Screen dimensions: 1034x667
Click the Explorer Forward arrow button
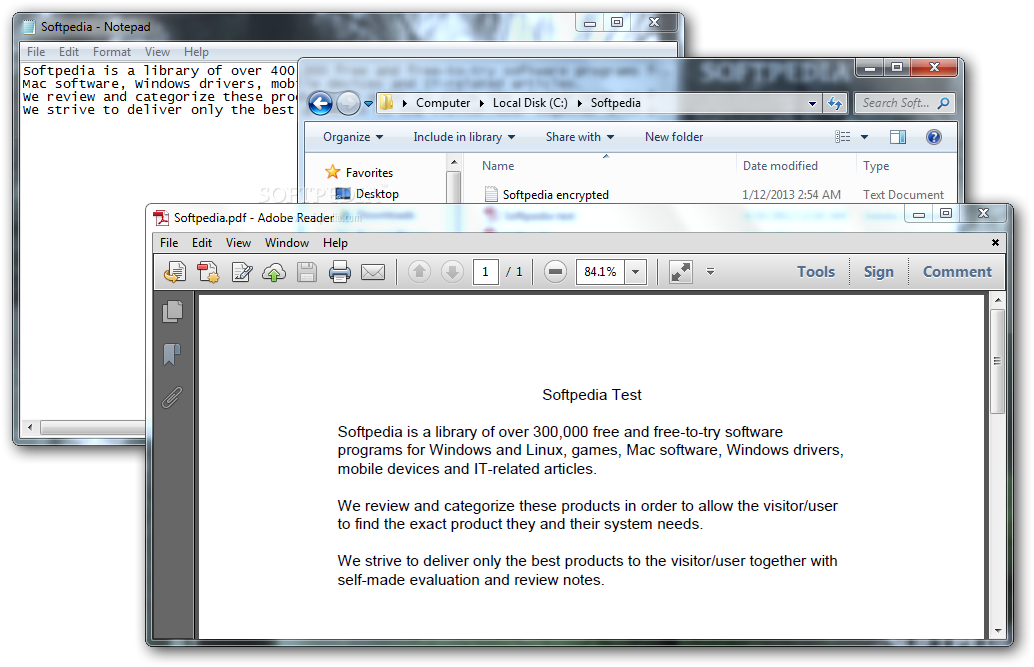[x=348, y=104]
